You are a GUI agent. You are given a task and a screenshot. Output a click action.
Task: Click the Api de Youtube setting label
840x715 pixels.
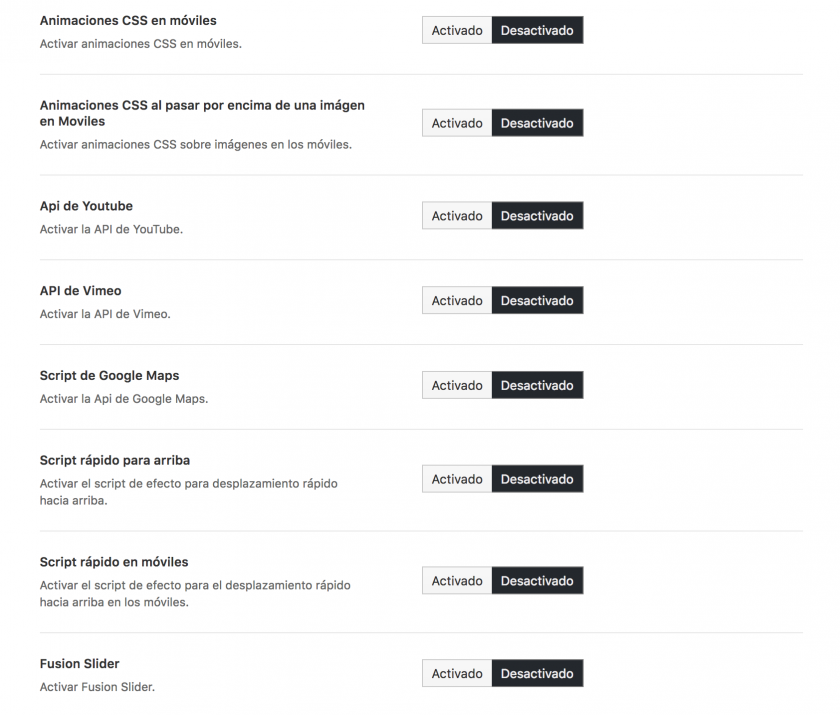86,206
